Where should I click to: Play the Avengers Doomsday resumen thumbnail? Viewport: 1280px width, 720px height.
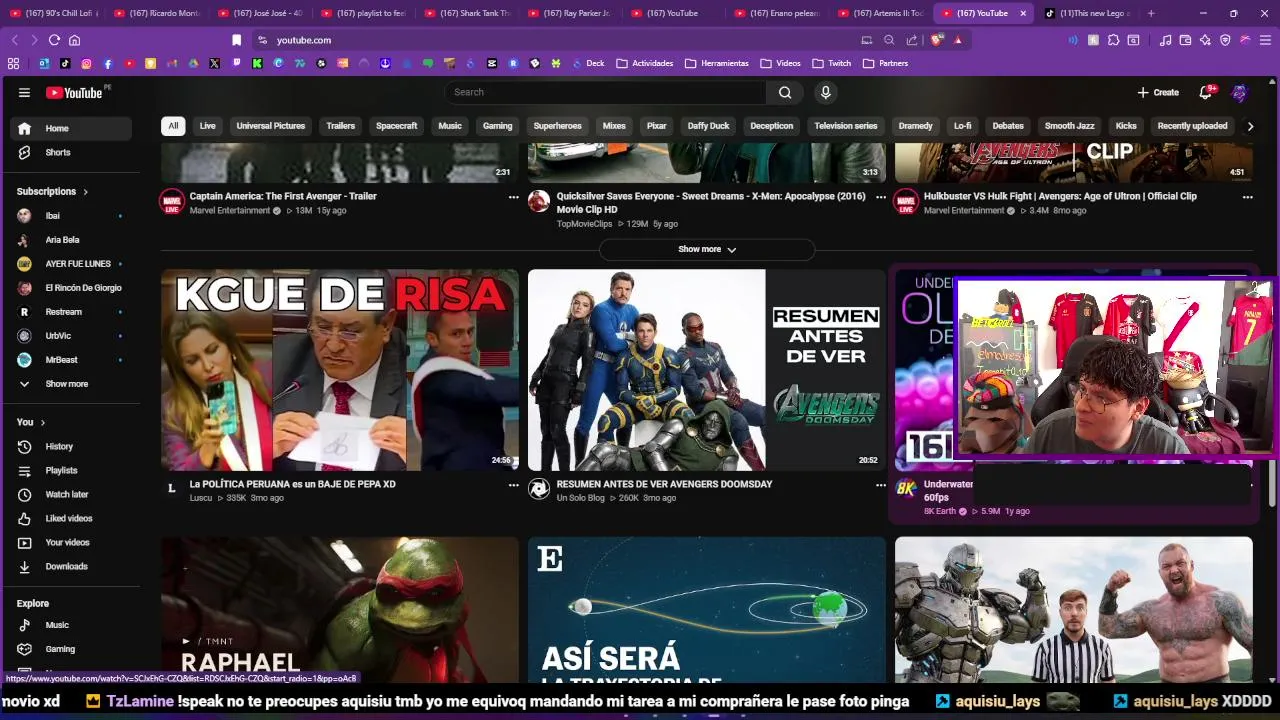(707, 370)
